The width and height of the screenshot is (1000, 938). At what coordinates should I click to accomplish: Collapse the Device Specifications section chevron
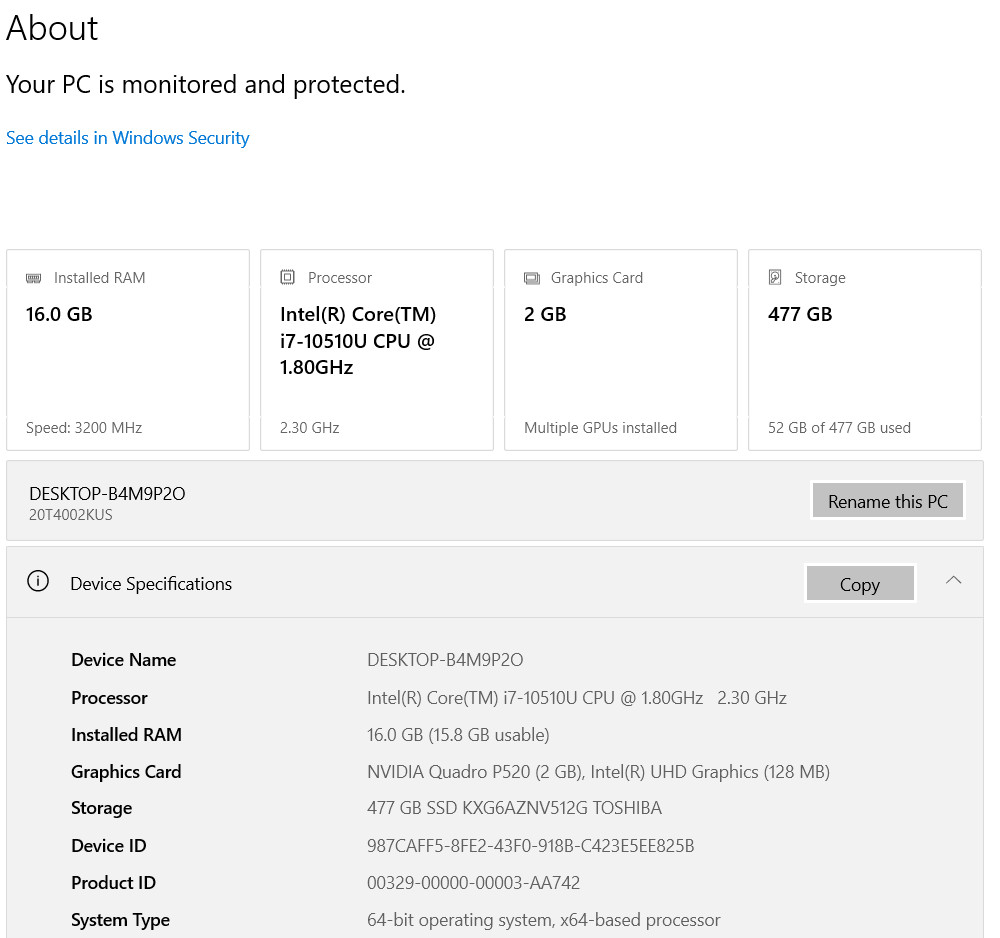[x=953, y=580]
